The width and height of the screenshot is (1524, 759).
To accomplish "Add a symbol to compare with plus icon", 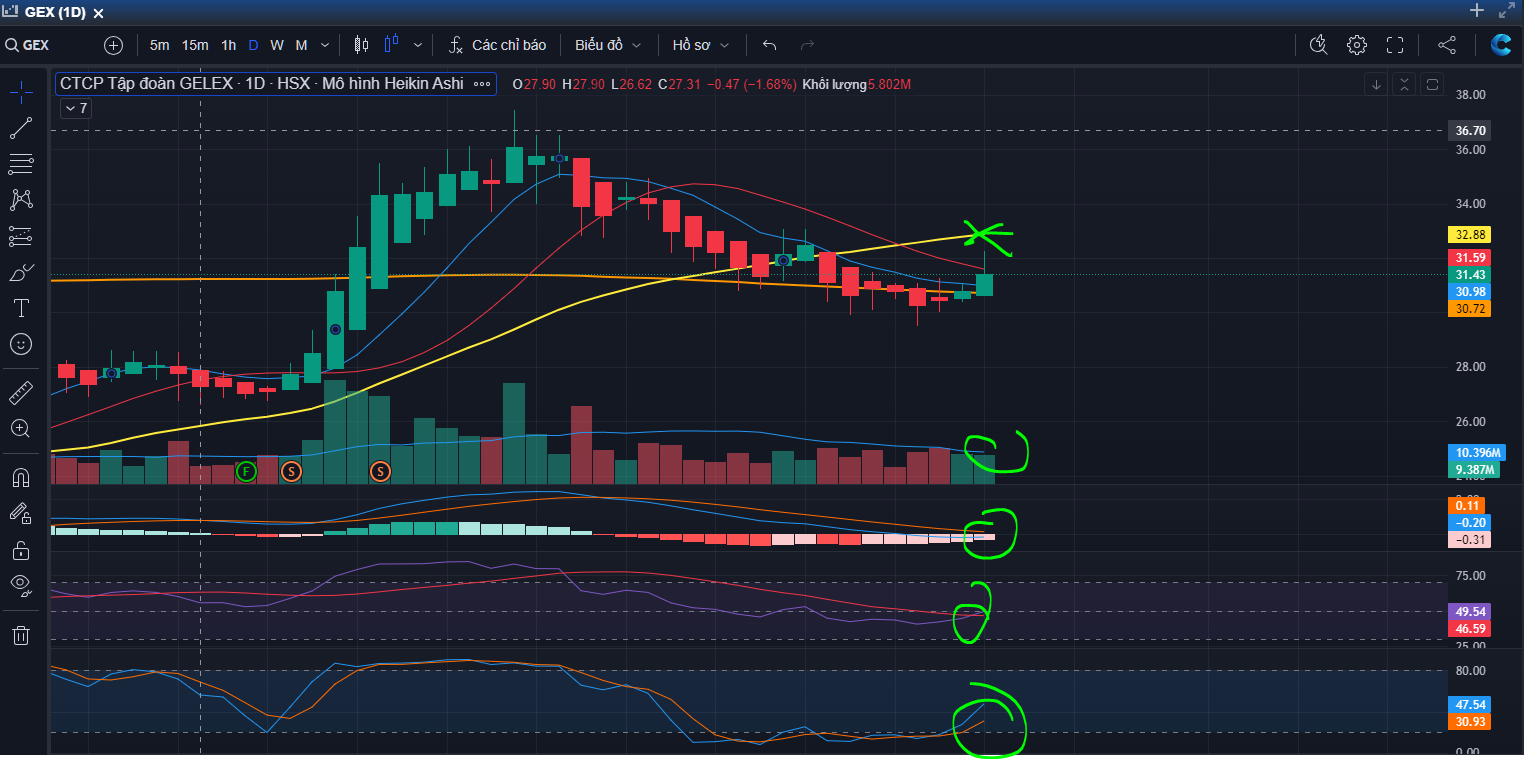I will (113, 45).
